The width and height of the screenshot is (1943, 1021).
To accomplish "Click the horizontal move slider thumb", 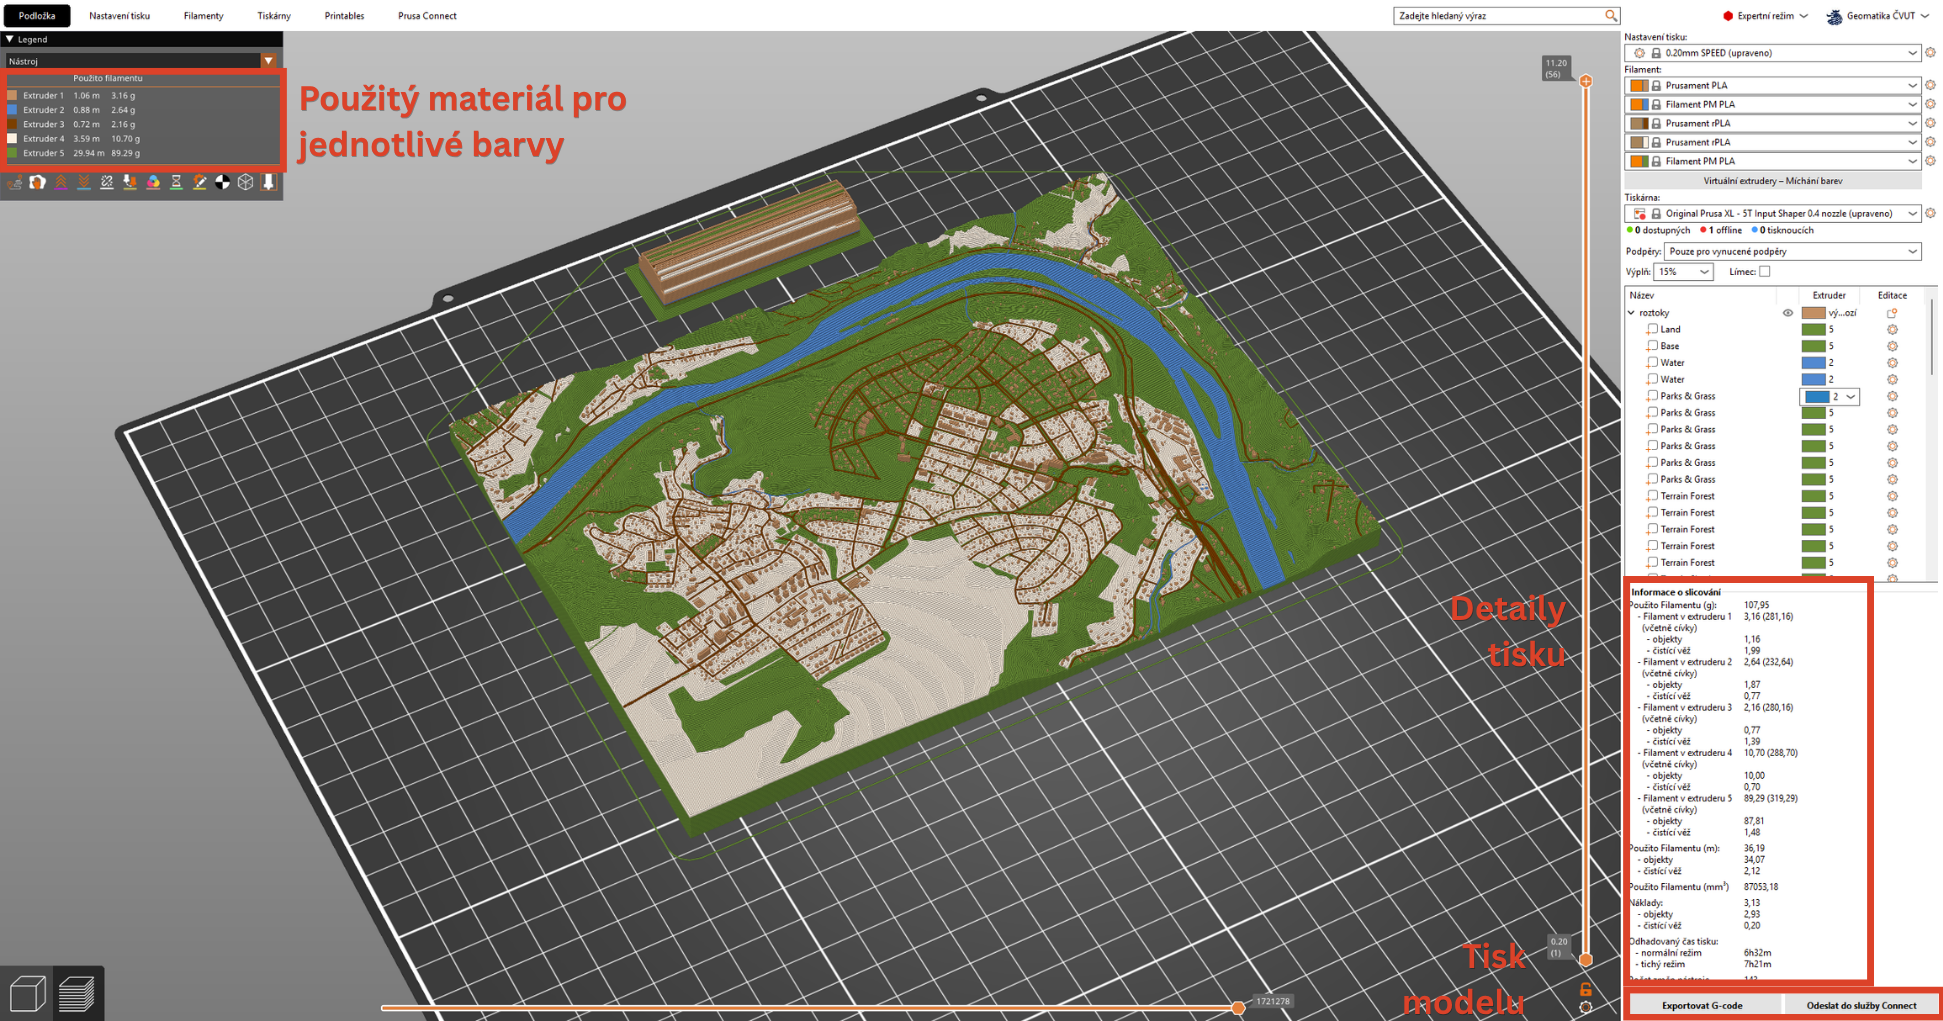I will [1238, 1007].
